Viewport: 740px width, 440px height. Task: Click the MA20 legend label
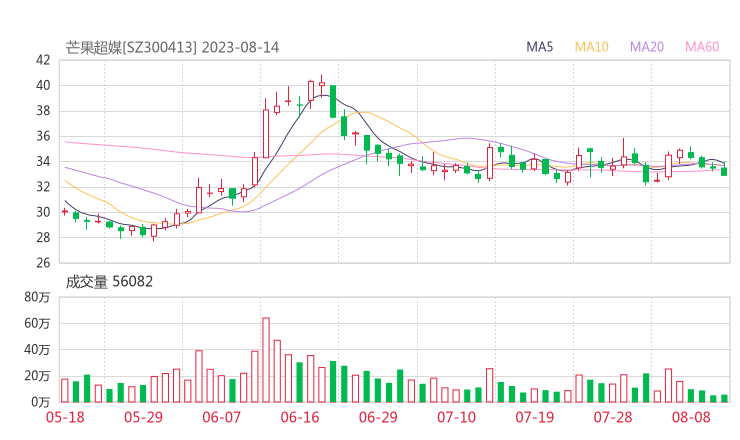[647, 47]
